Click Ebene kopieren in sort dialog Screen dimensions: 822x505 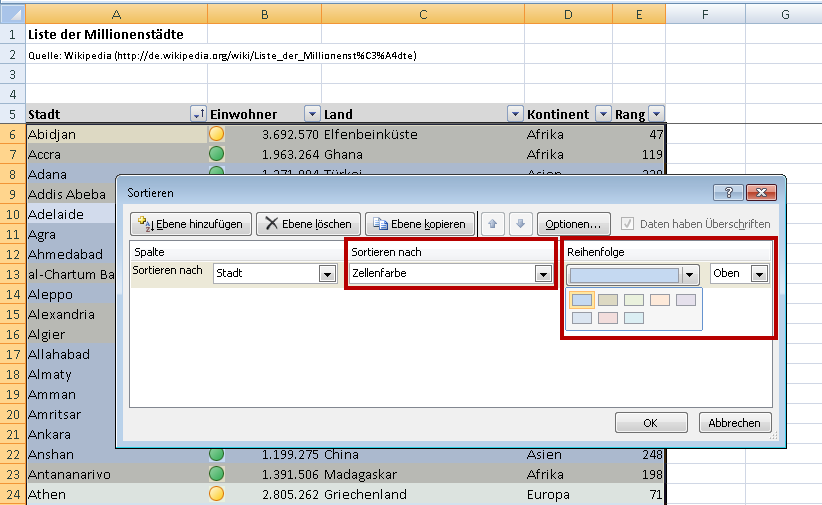(419, 224)
